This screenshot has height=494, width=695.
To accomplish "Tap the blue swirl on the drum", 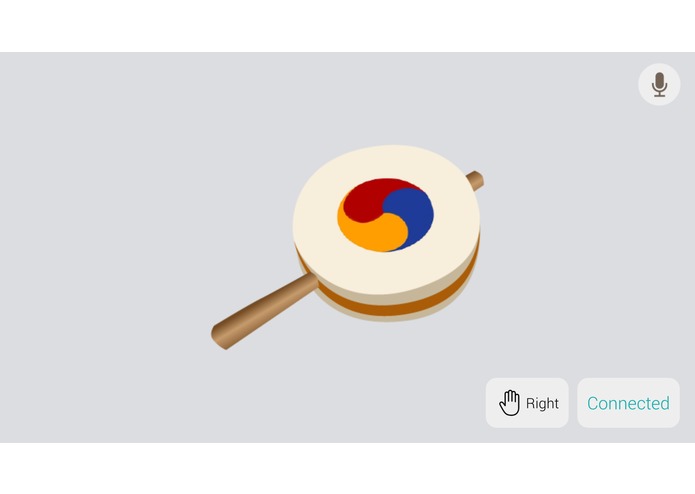I will 414,215.
